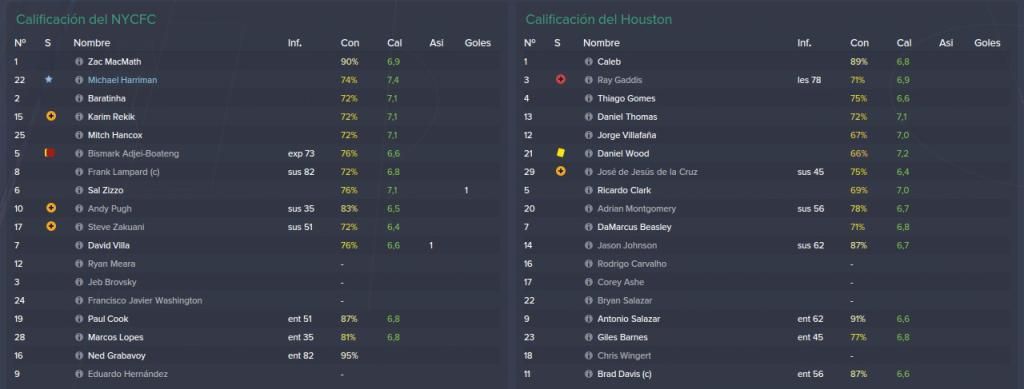
Task: Click the Inf. header in Houston table
Action: 804,43
